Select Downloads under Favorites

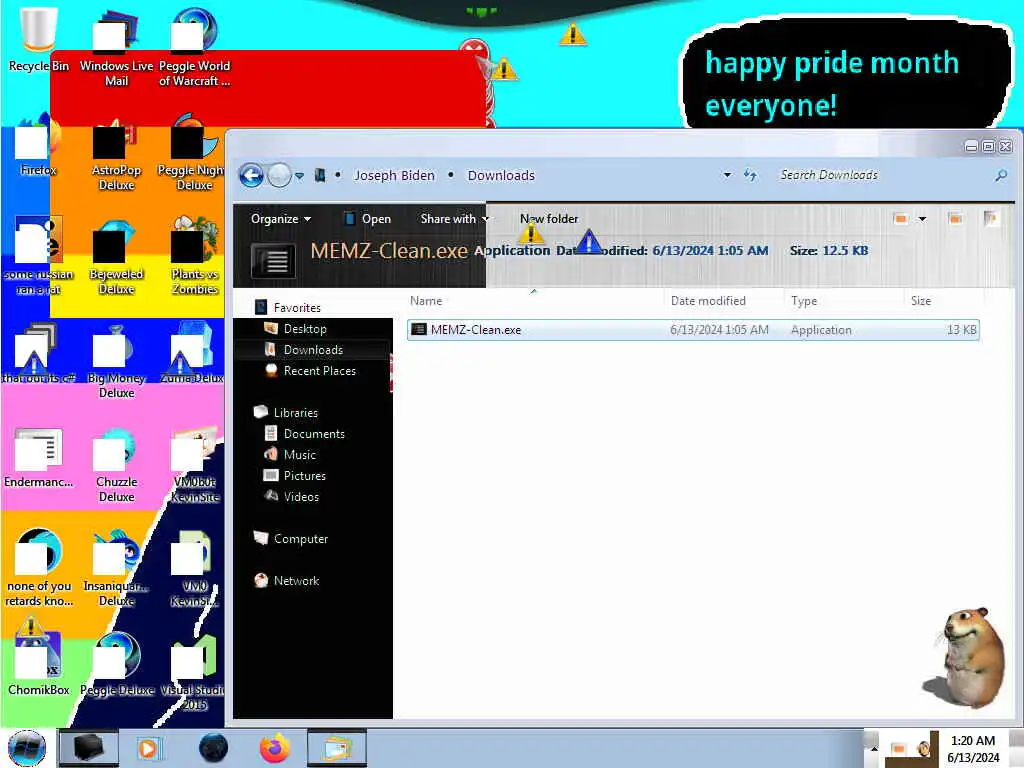click(304, 349)
